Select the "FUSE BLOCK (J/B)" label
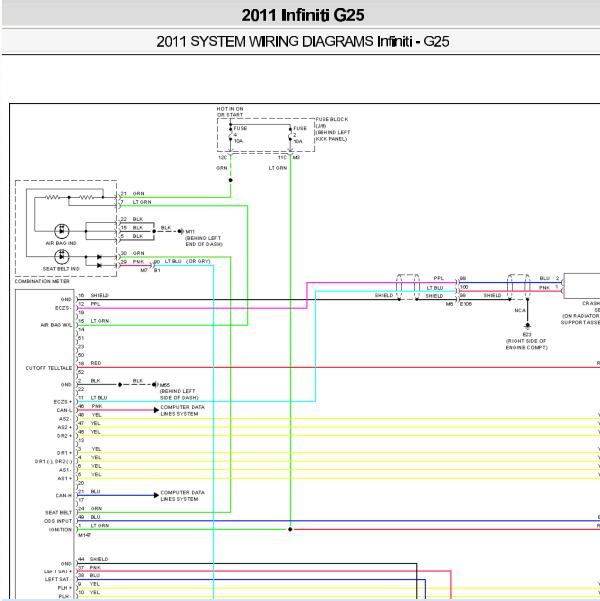Viewport: 600px width, 601px height. tap(332, 122)
